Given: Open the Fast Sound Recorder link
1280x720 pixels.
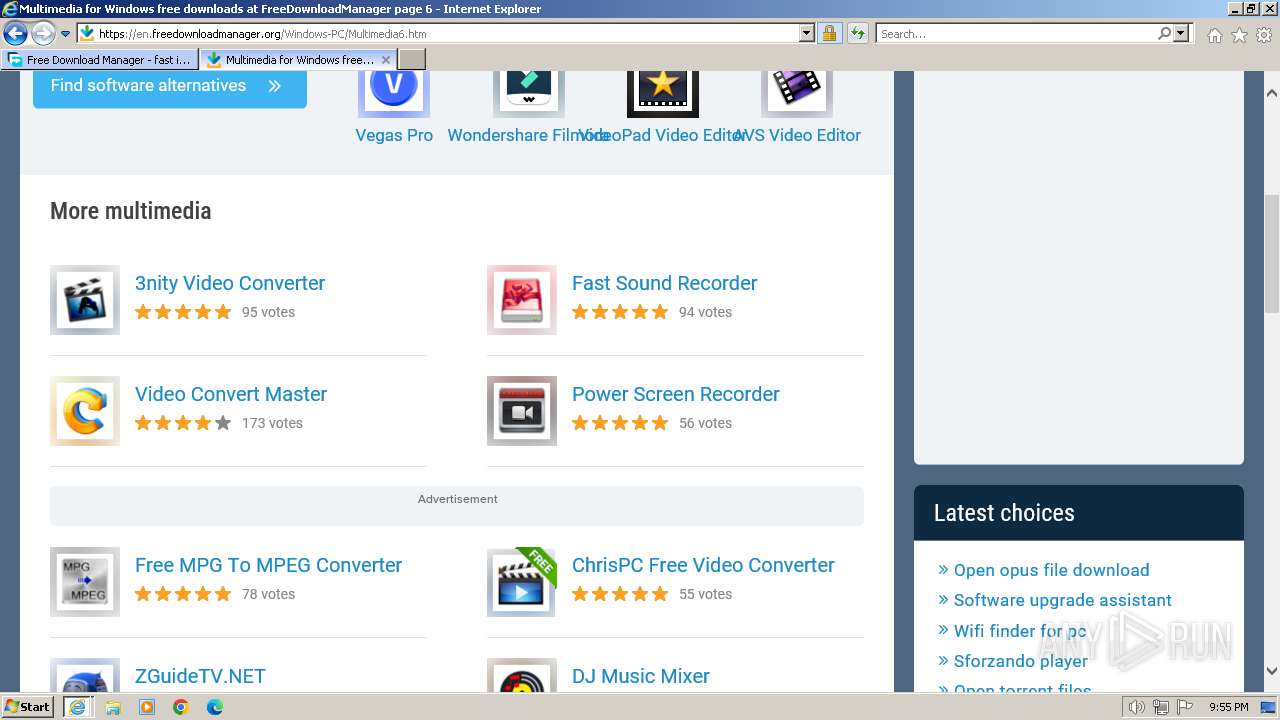Looking at the screenshot, I should click(x=664, y=283).
